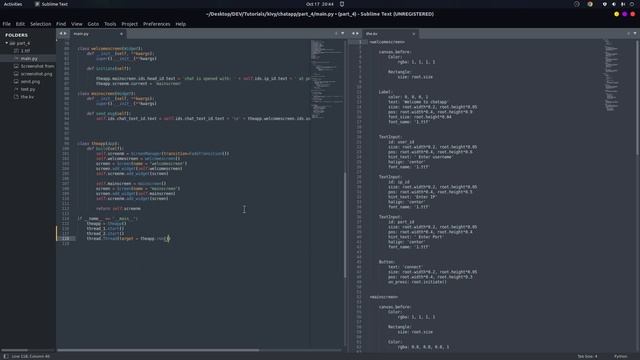Click the left pane vertical scrollbar
Image resolution: width=640 pixels, height=360 pixels.
point(345,224)
